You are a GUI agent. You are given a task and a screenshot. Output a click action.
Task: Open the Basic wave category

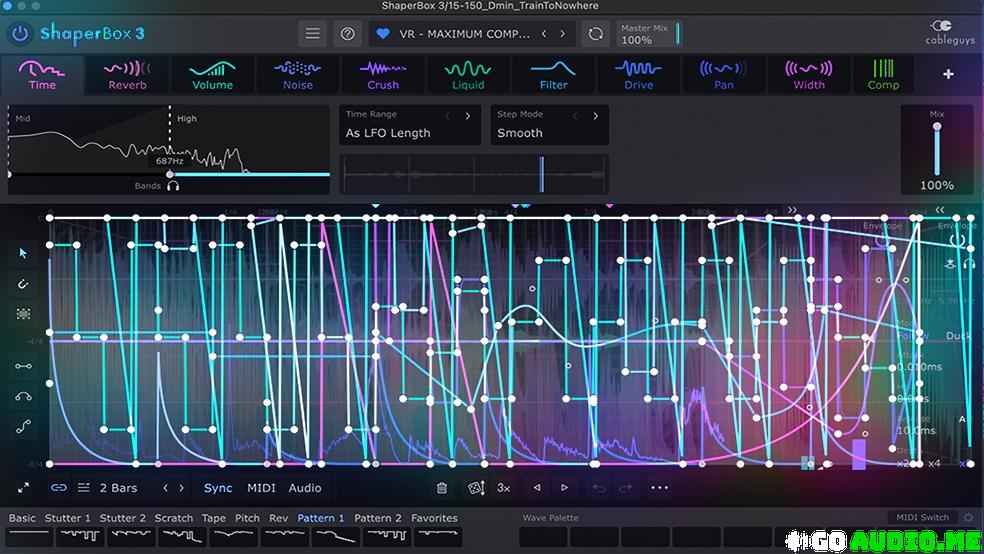pos(22,518)
